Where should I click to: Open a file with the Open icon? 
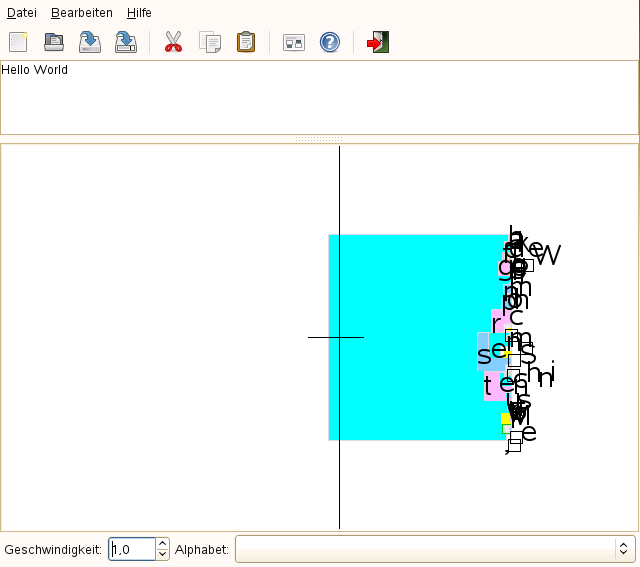pyautogui.click(x=54, y=42)
